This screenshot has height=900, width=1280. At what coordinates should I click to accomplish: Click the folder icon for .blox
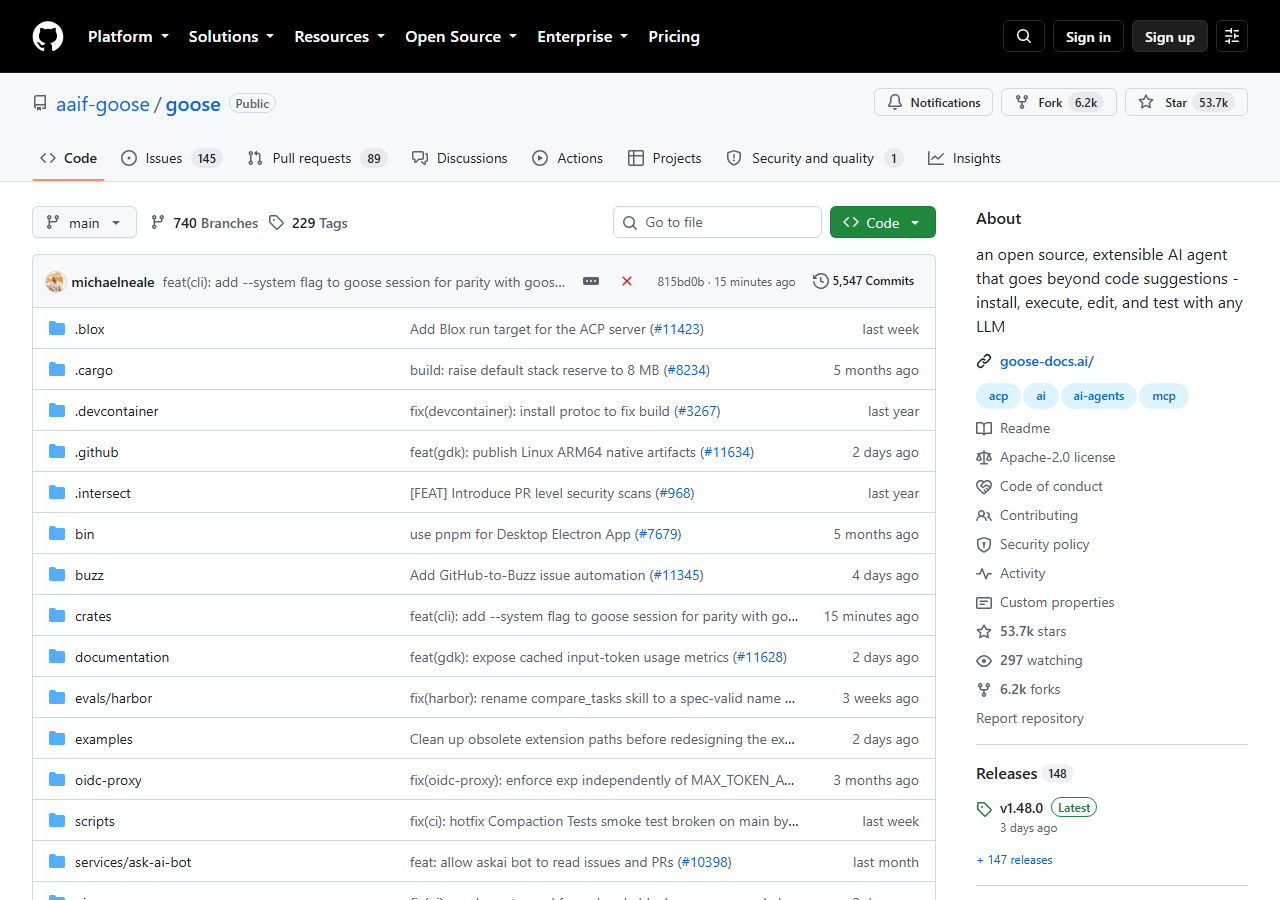pyautogui.click(x=57, y=329)
